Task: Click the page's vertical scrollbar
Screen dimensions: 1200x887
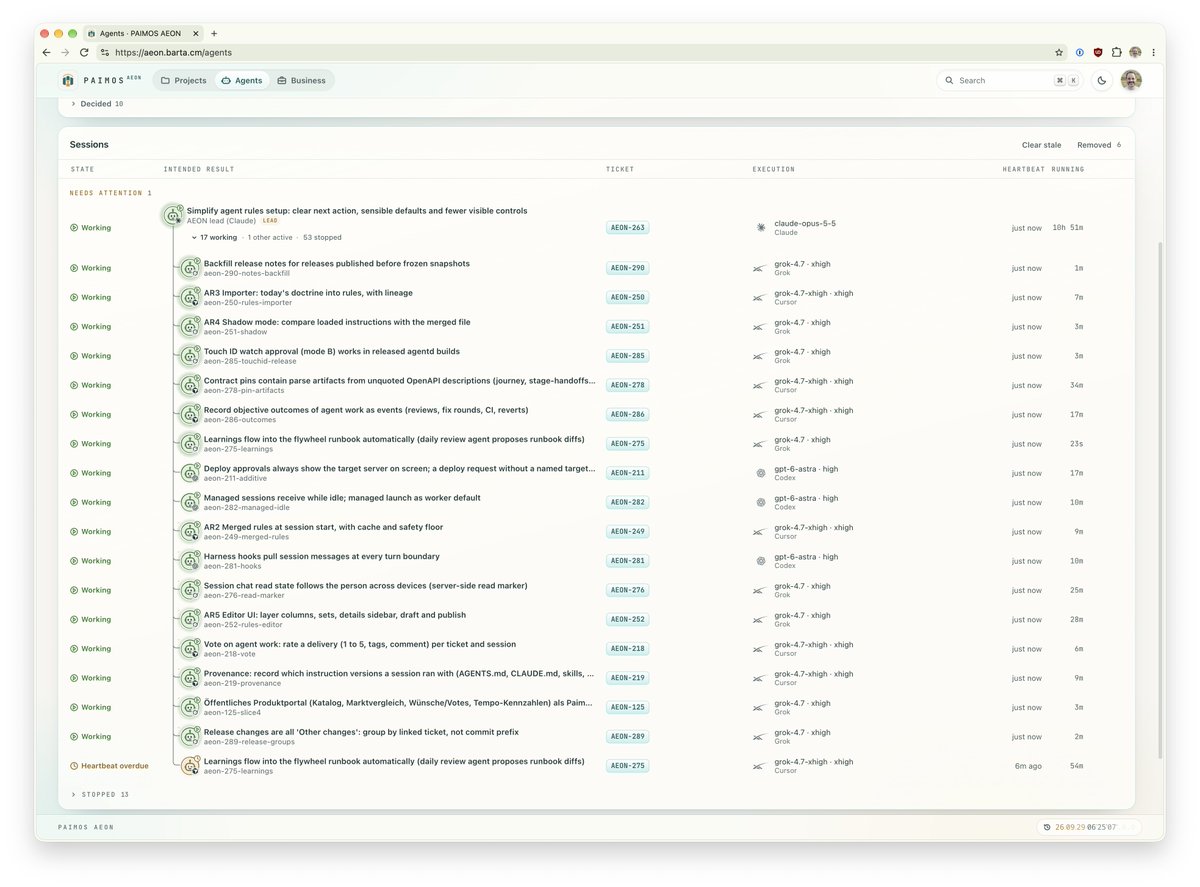Action: click(x=1160, y=500)
